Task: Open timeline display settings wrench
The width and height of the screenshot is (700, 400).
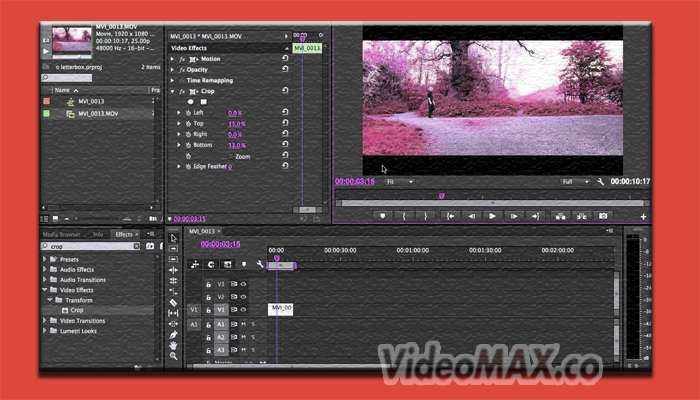Action: click(260, 264)
